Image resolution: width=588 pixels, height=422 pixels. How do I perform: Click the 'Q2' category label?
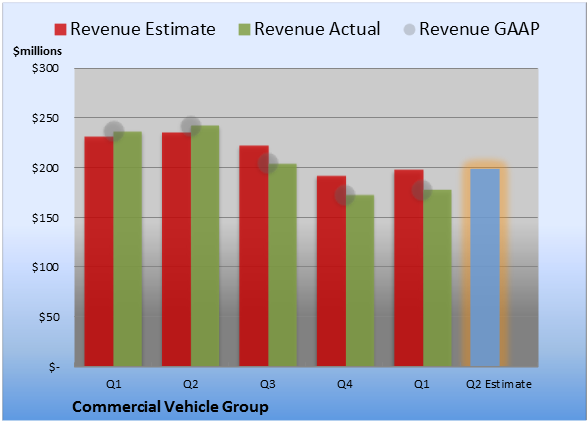coord(190,384)
